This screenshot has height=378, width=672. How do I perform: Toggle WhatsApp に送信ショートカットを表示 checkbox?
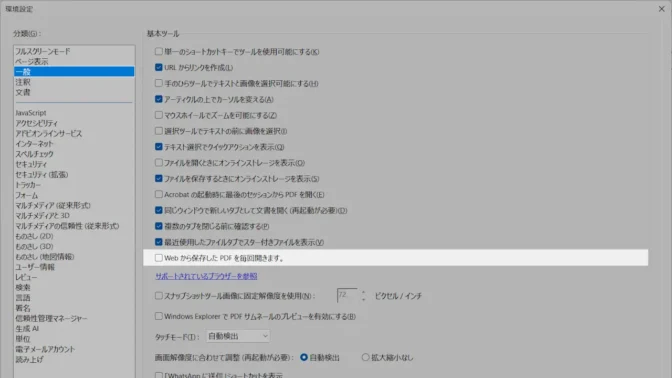pos(159,375)
